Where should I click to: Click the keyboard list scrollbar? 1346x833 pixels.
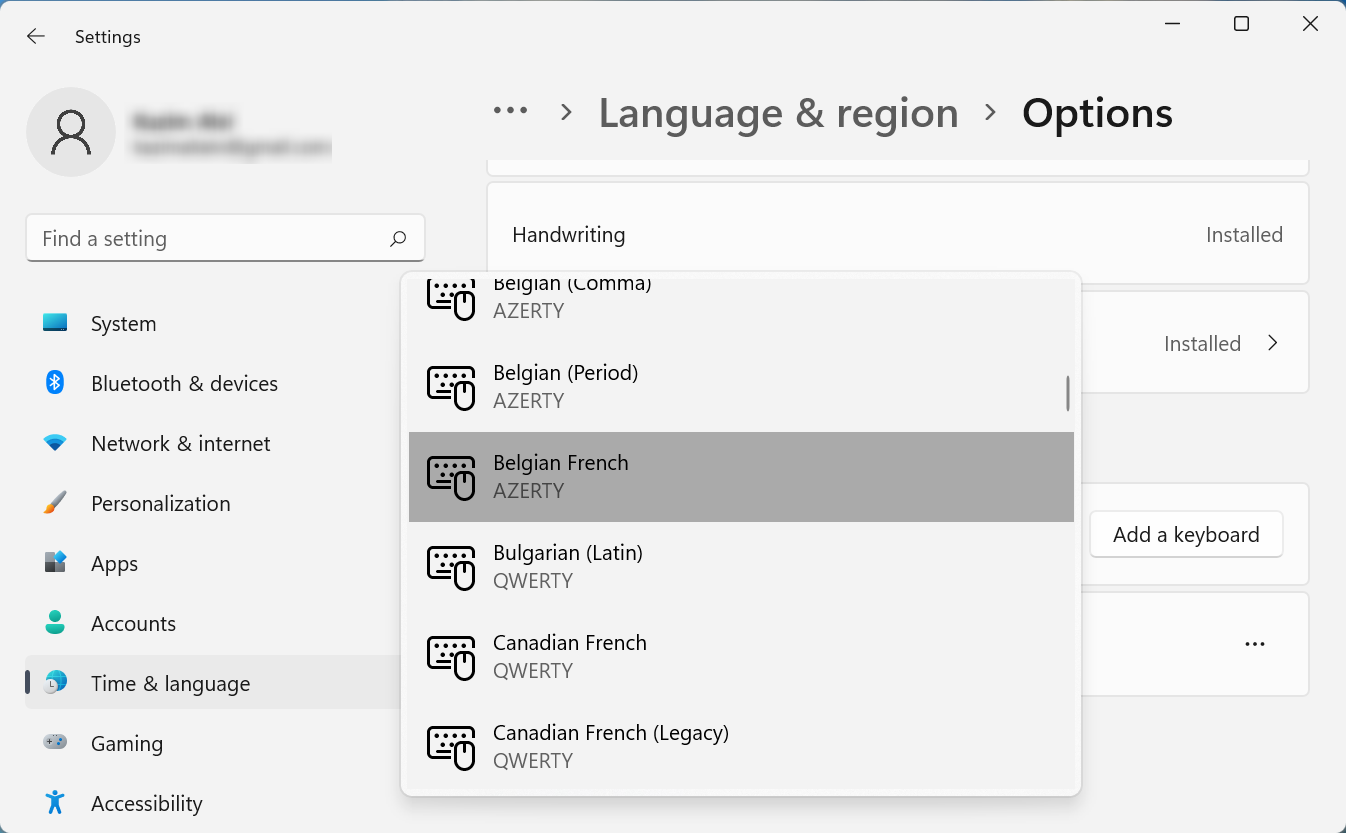1067,390
